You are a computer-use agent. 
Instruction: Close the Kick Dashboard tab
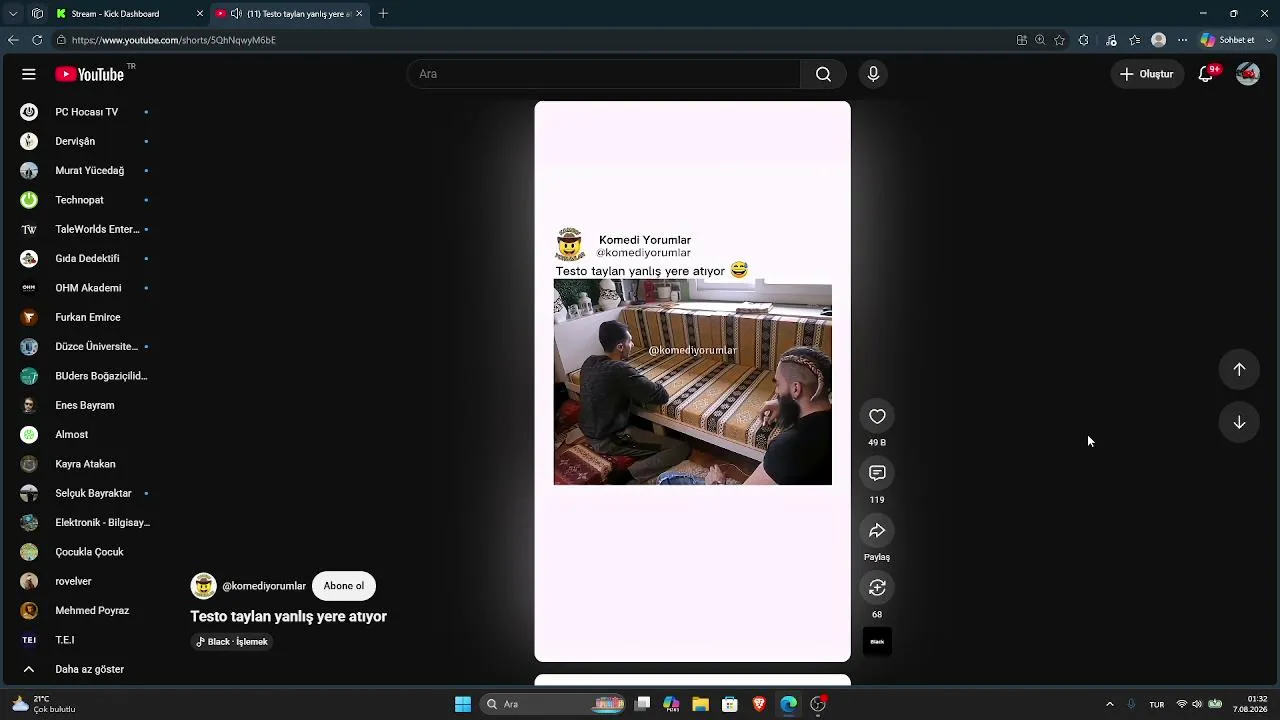coord(199,14)
